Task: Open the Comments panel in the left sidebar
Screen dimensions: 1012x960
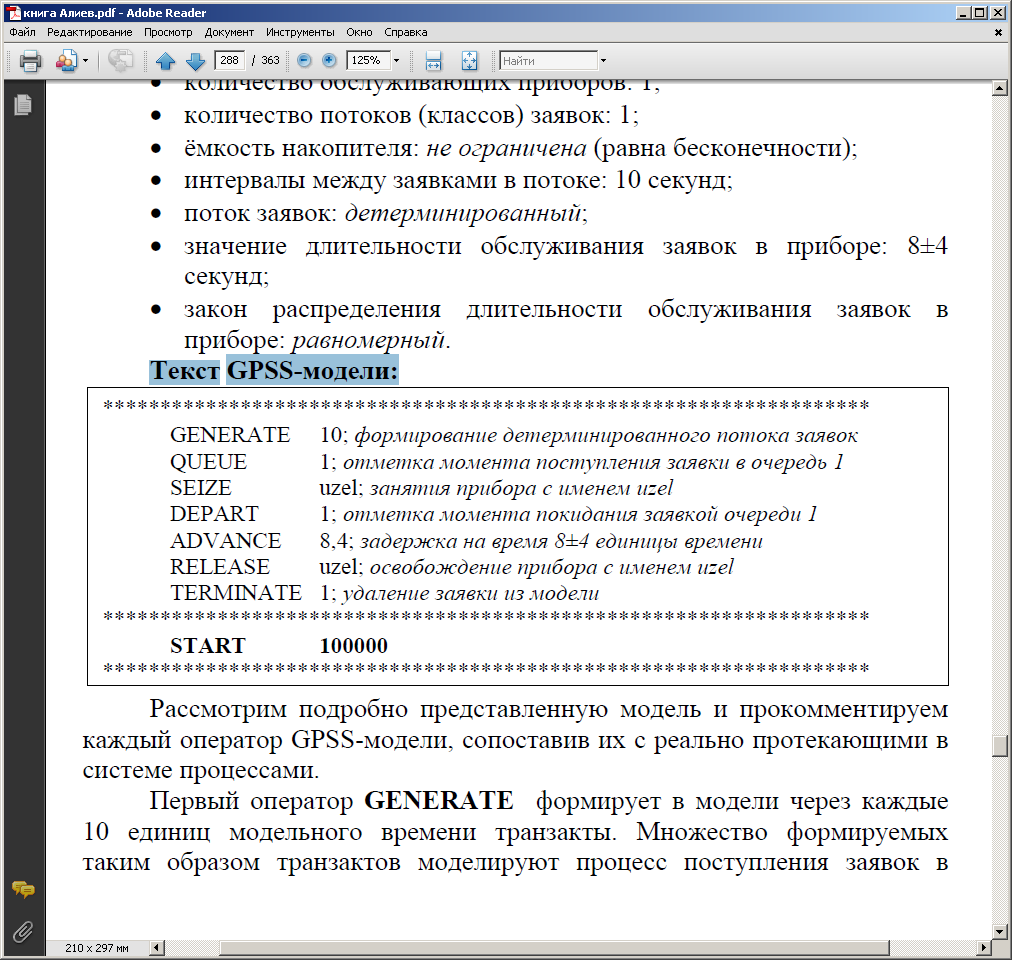Action: point(23,890)
